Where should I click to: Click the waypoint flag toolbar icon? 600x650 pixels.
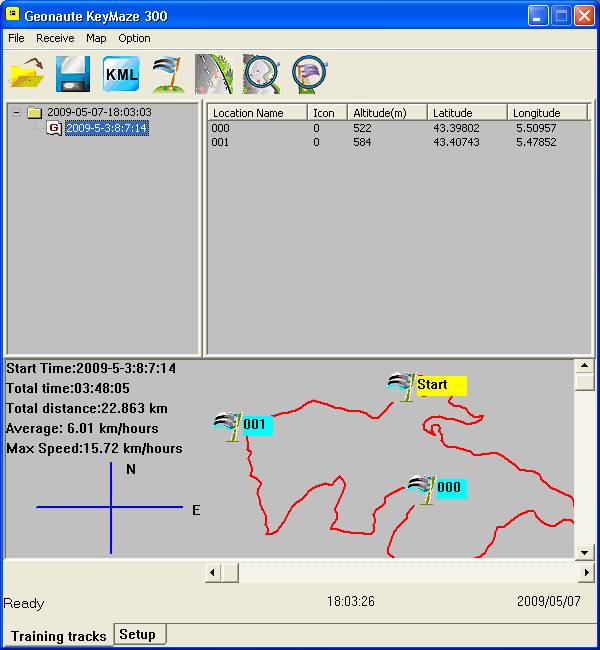point(168,74)
